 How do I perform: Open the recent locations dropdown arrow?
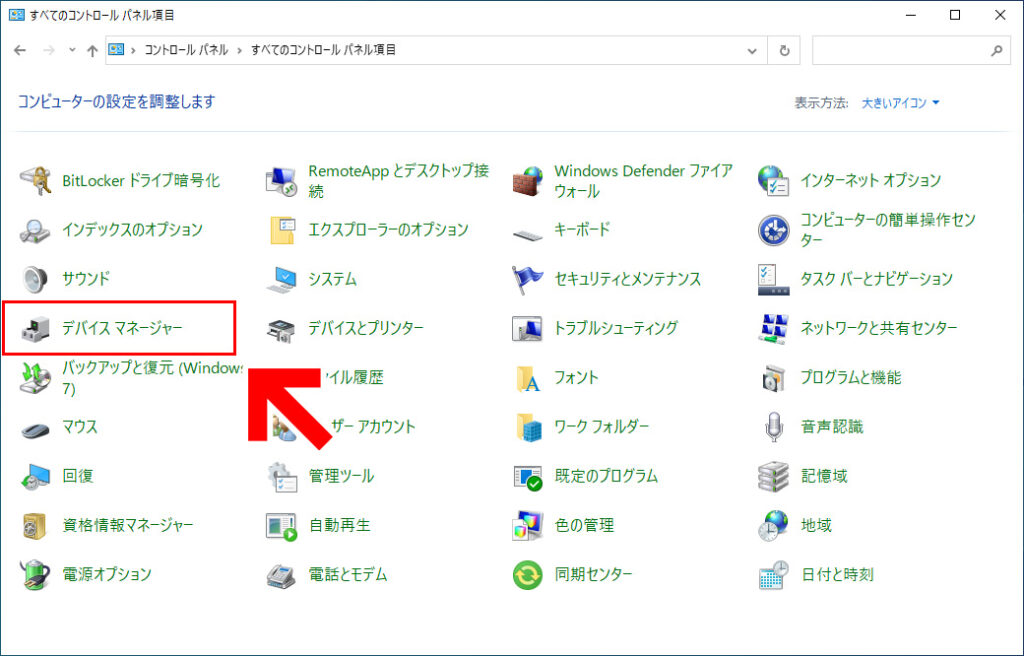coord(72,50)
